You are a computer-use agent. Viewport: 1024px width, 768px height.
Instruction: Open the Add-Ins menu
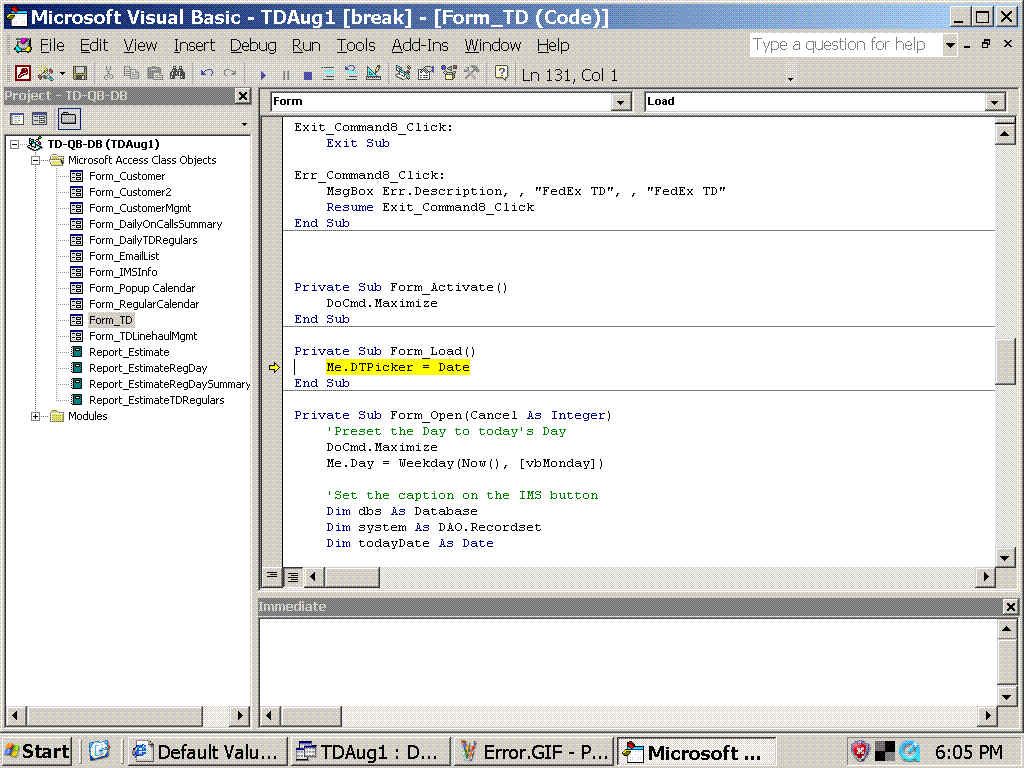click(420, 45)
